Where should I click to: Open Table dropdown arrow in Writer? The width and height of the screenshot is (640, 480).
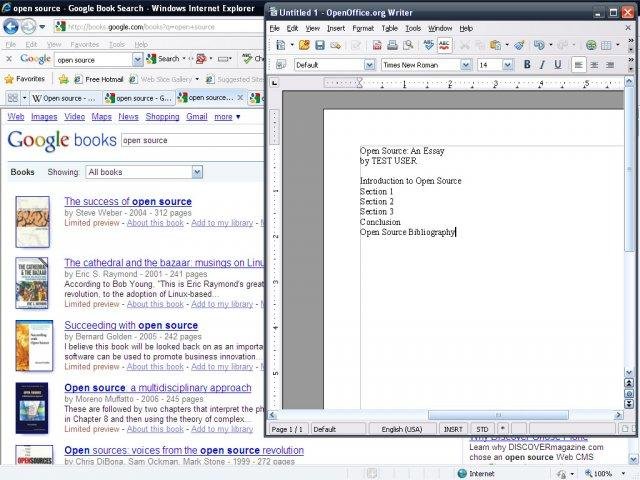pos(618,45)
